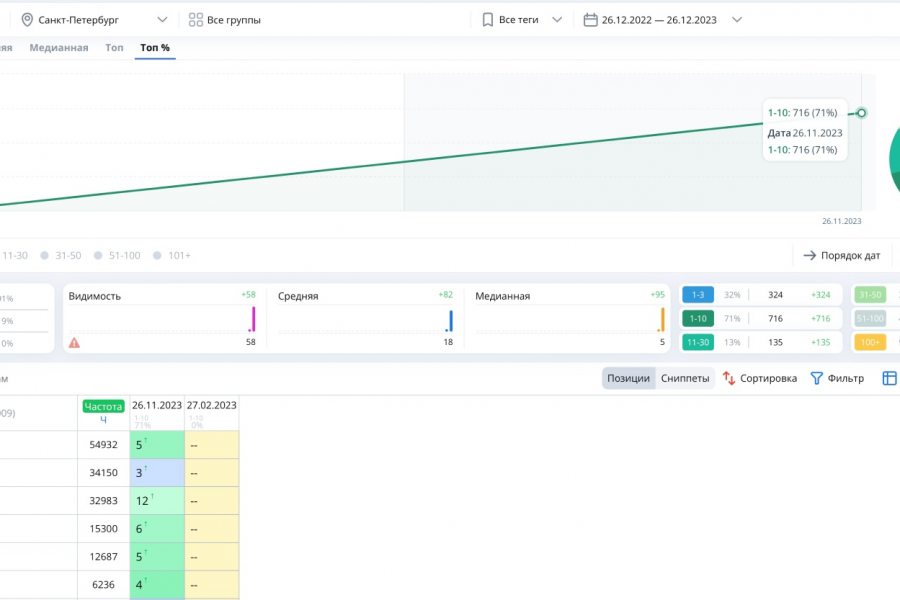The image size is (900, 600).
Task: Select the Топ % tab
Action: pos(155,48)
